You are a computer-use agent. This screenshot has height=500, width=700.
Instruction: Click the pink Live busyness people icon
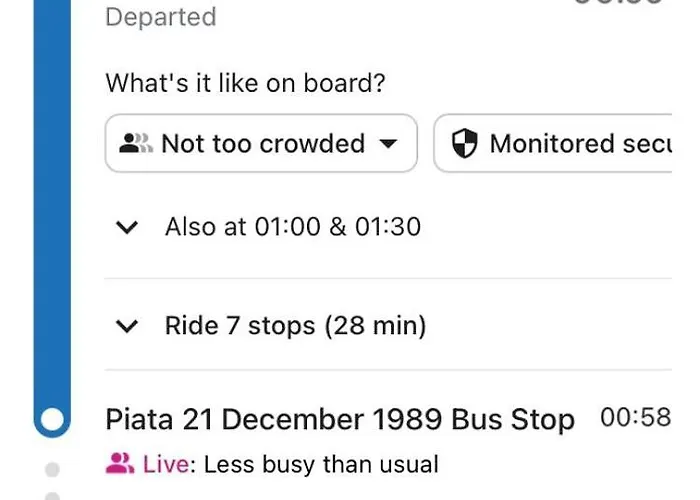tap(119, 463)
